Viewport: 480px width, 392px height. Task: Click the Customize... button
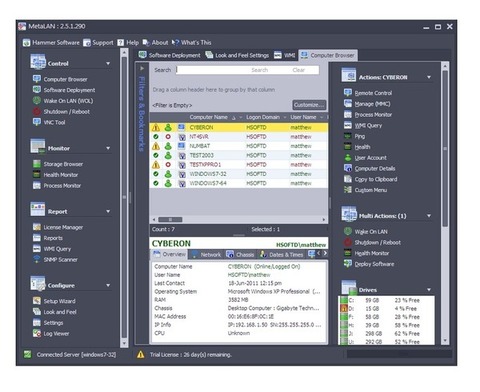pyautogui.click(x=309, y=105)
